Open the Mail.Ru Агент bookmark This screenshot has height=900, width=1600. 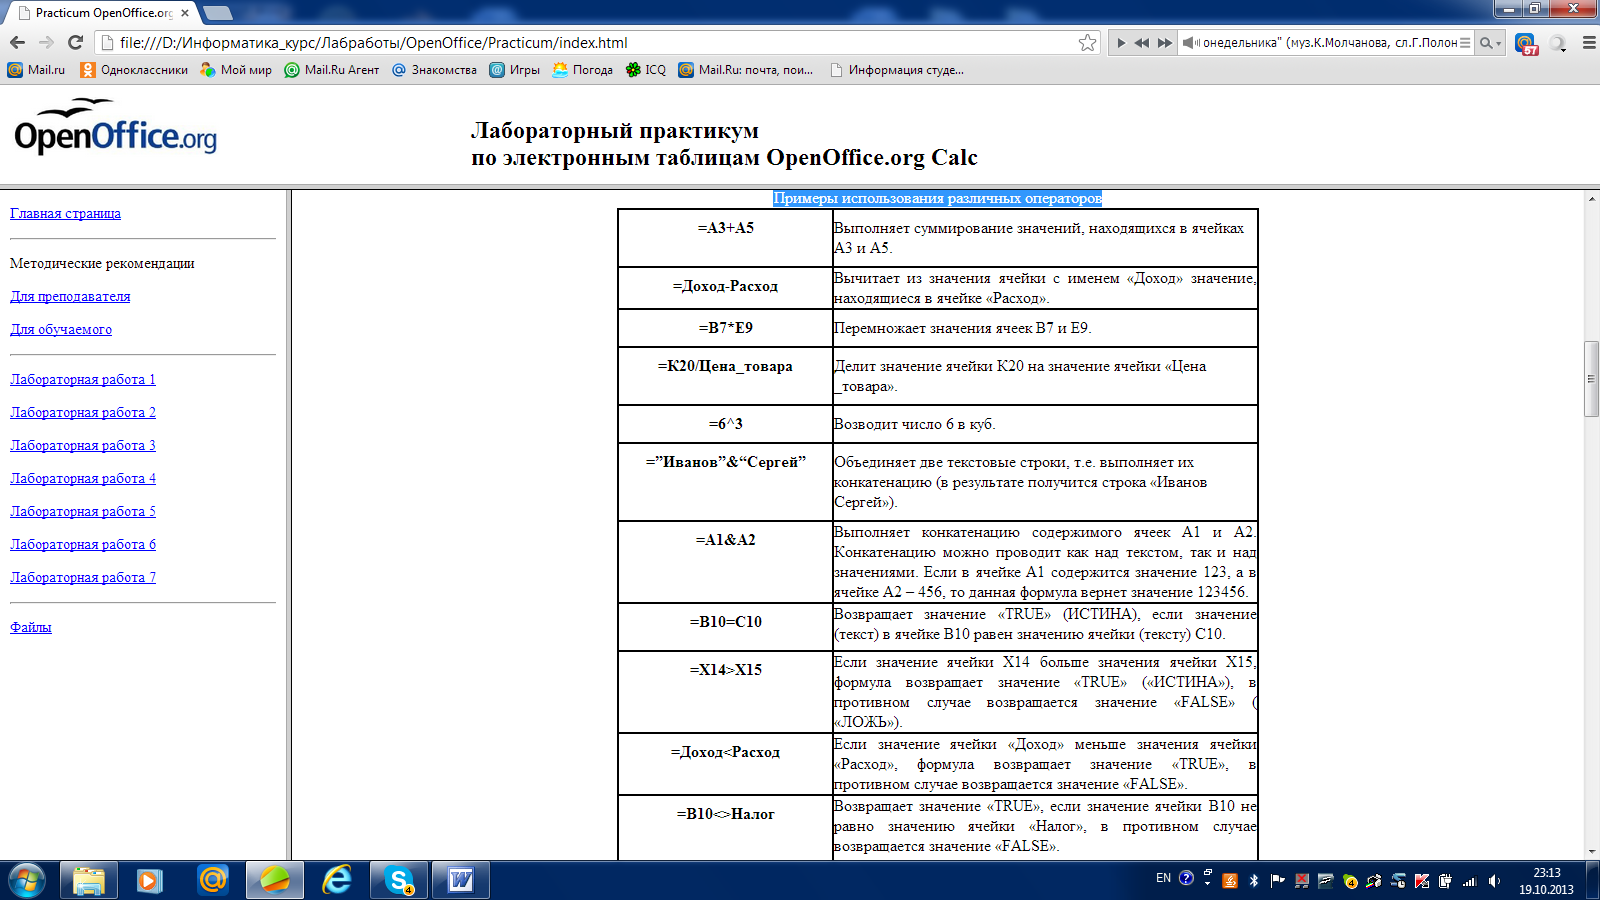[332, 70]
